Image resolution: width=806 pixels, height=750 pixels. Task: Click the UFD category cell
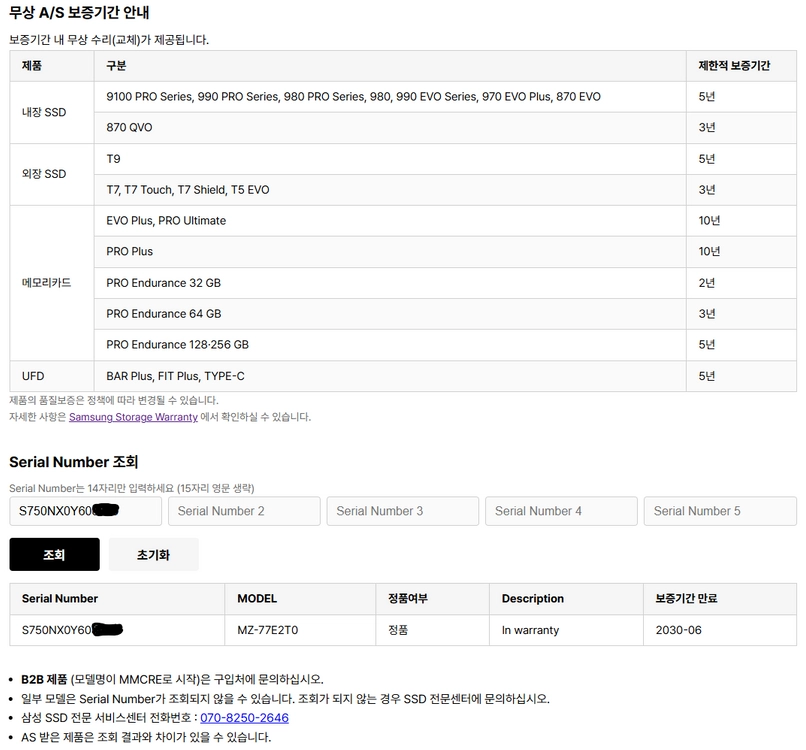[51, 376]
